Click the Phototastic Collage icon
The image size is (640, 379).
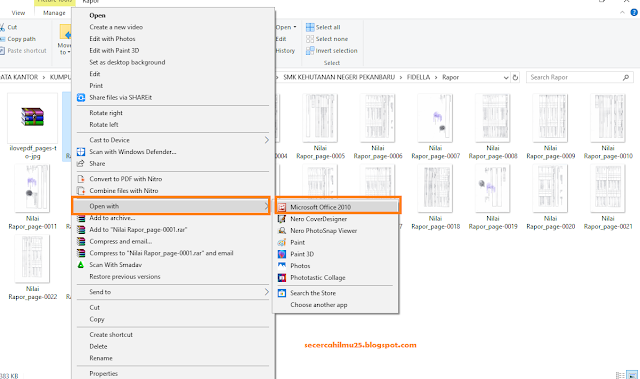point(282,277)
